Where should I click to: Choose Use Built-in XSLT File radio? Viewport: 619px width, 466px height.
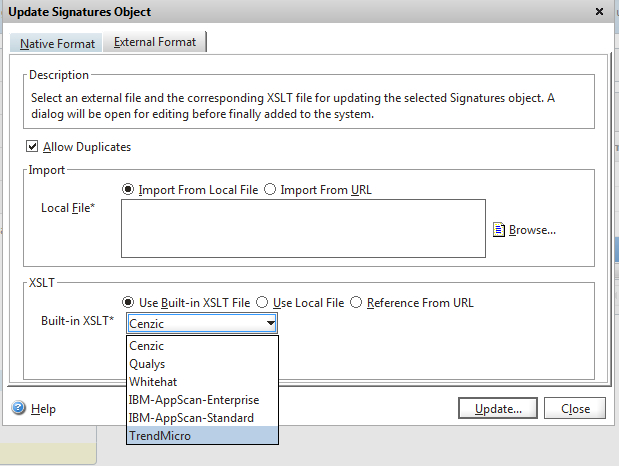128,302
